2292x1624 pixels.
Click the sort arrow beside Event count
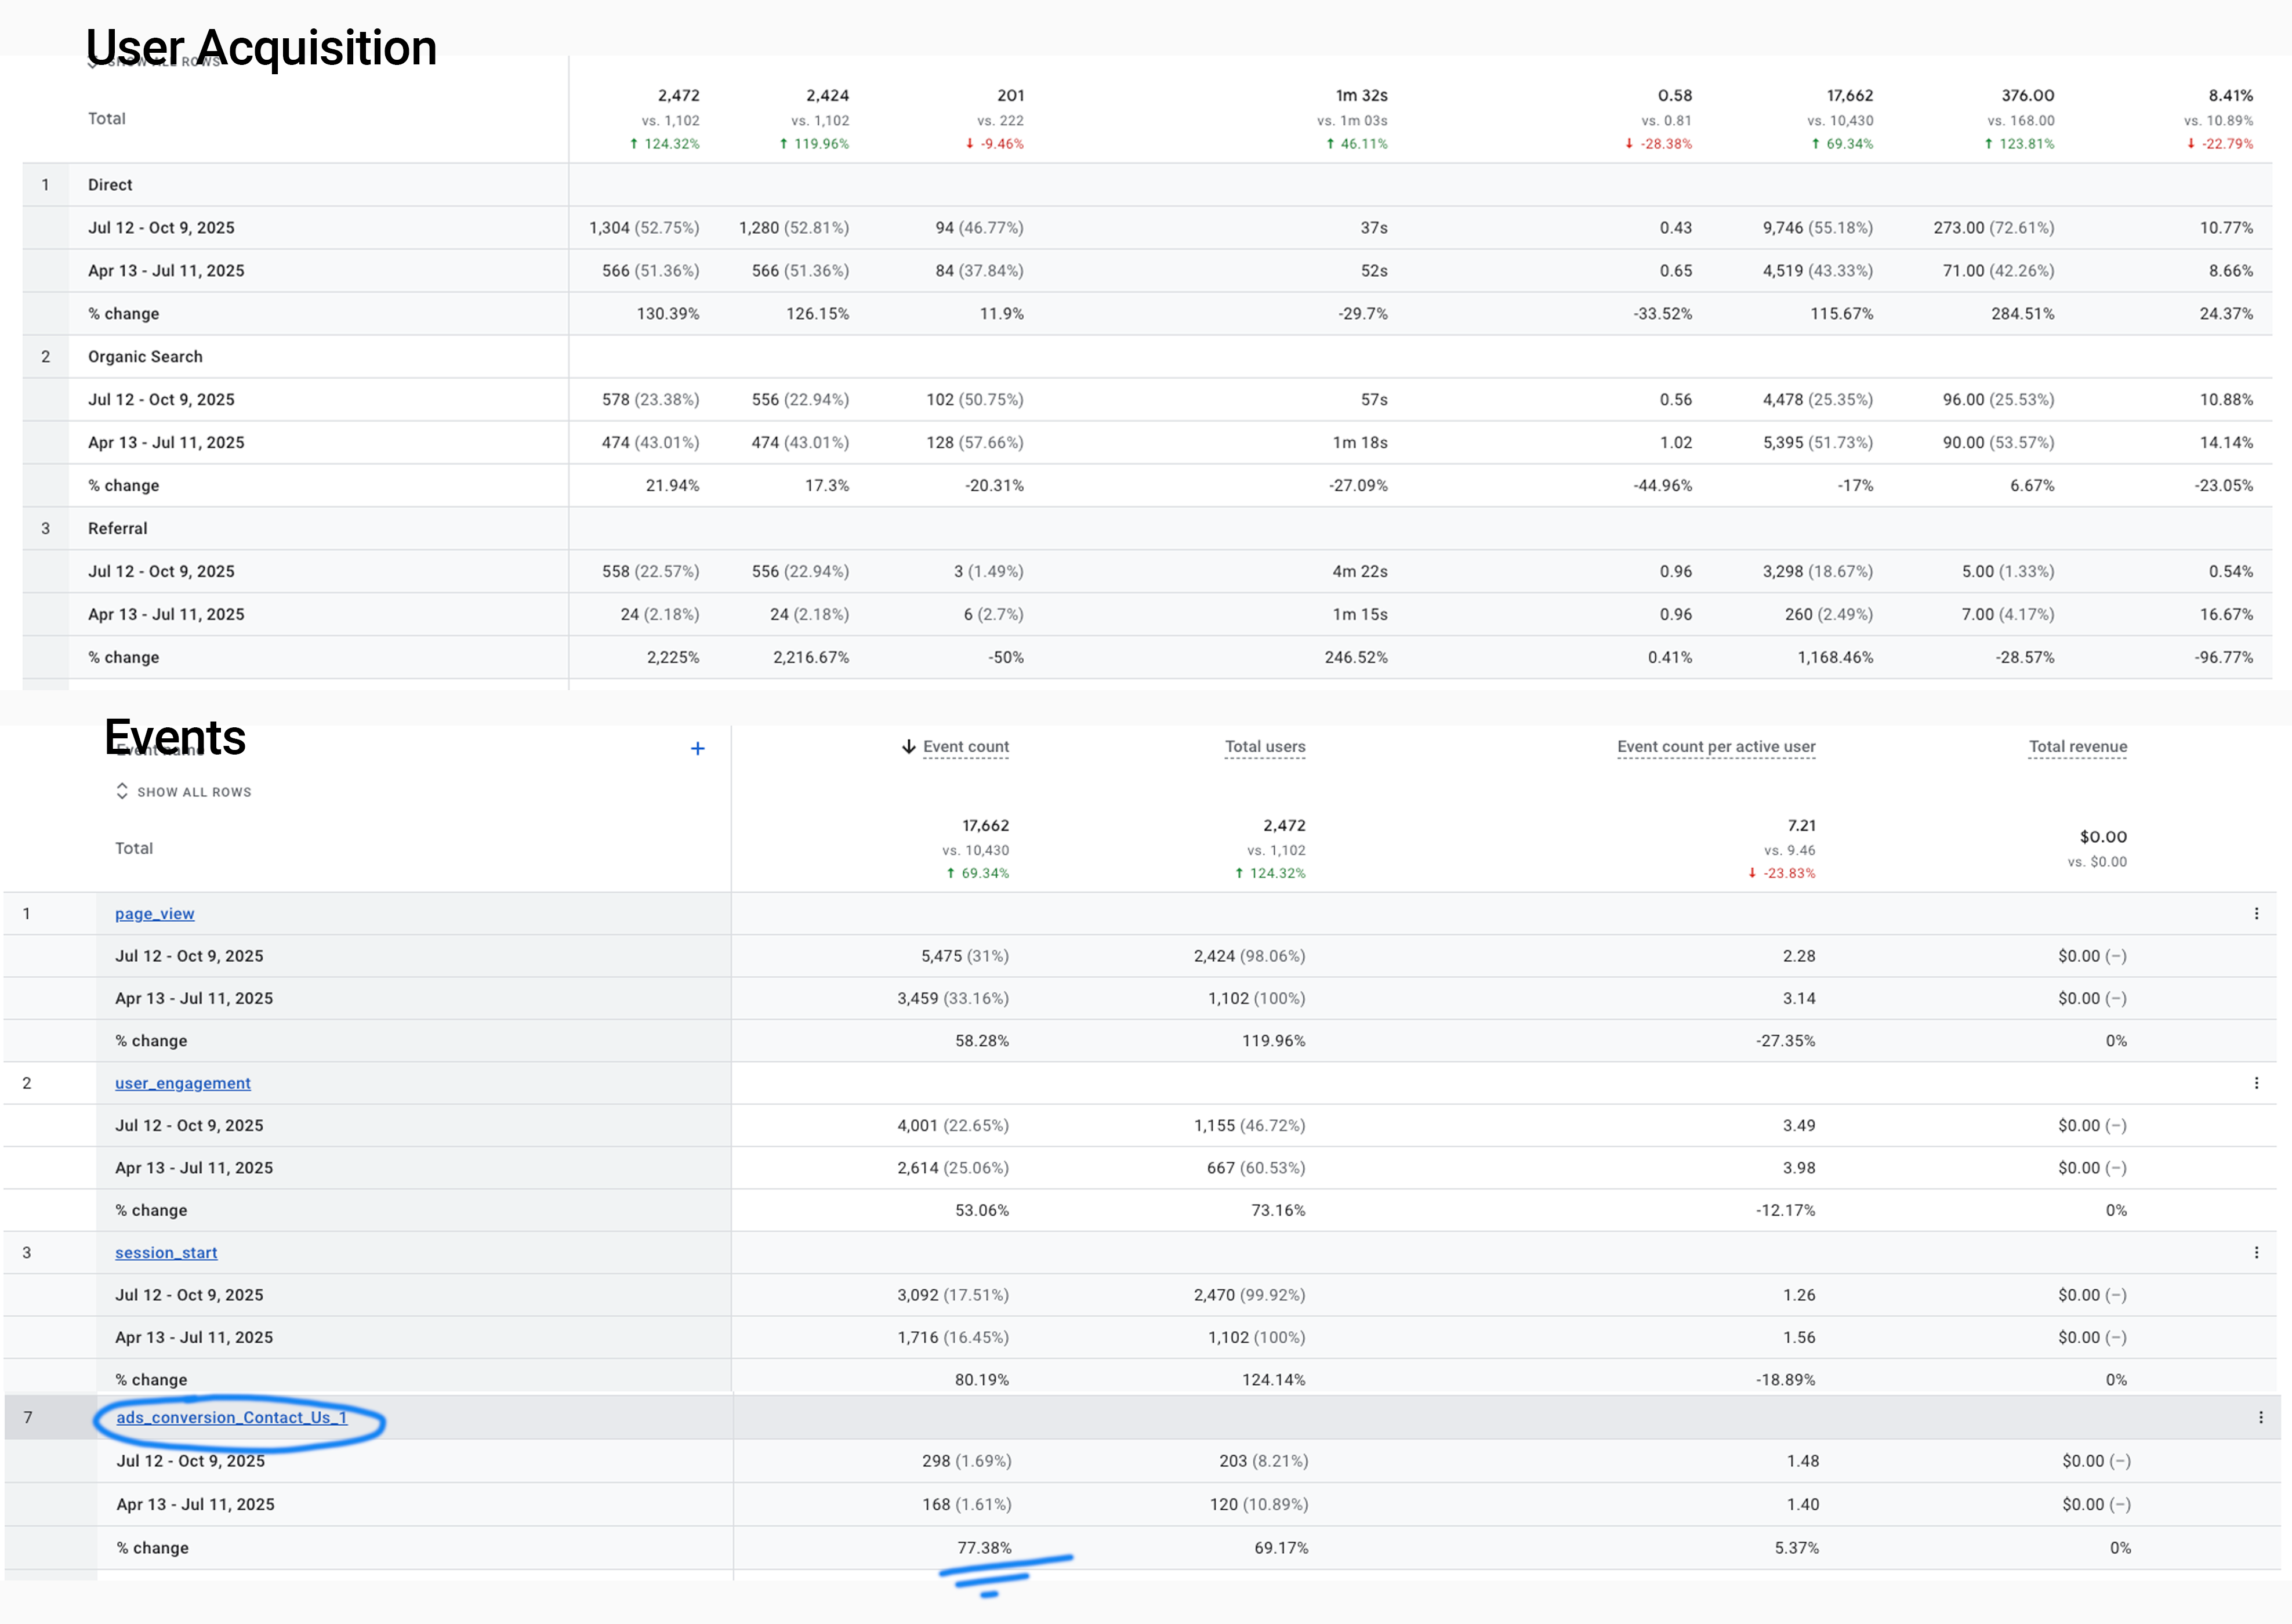coord(908,747)
